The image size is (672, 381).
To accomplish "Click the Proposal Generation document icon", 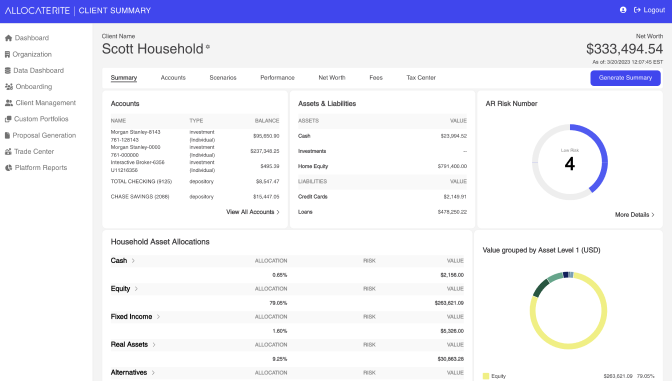I will [7, 135].
